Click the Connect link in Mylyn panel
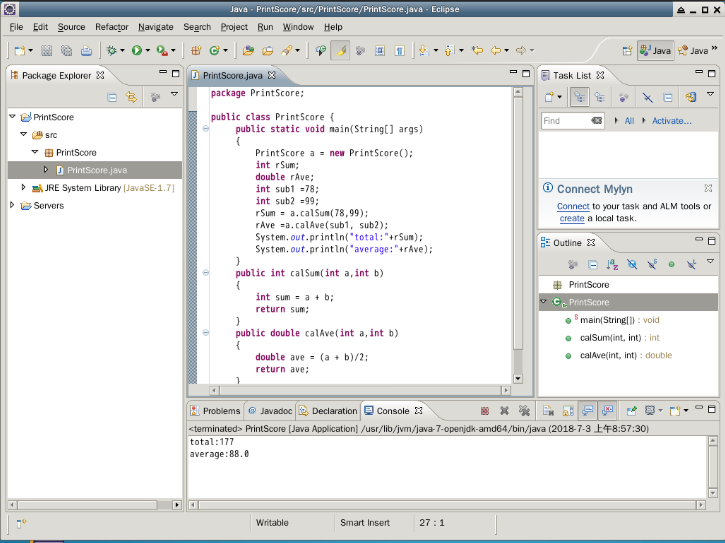 [x=573, y=207]
